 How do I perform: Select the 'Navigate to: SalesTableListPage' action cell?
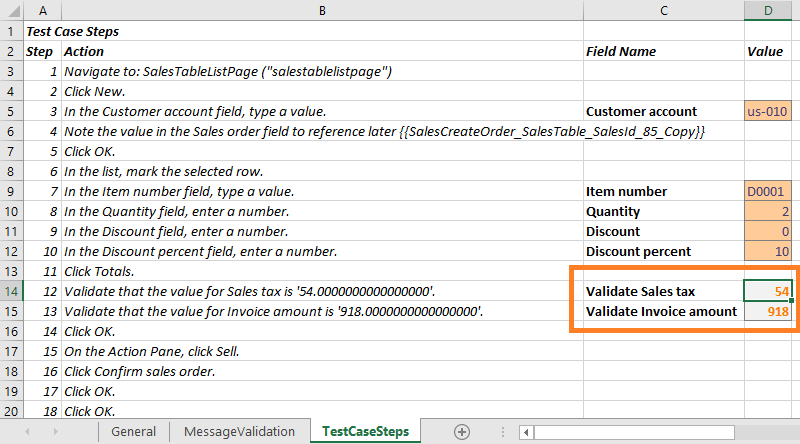pyautogui.click(x=322, y=71)
